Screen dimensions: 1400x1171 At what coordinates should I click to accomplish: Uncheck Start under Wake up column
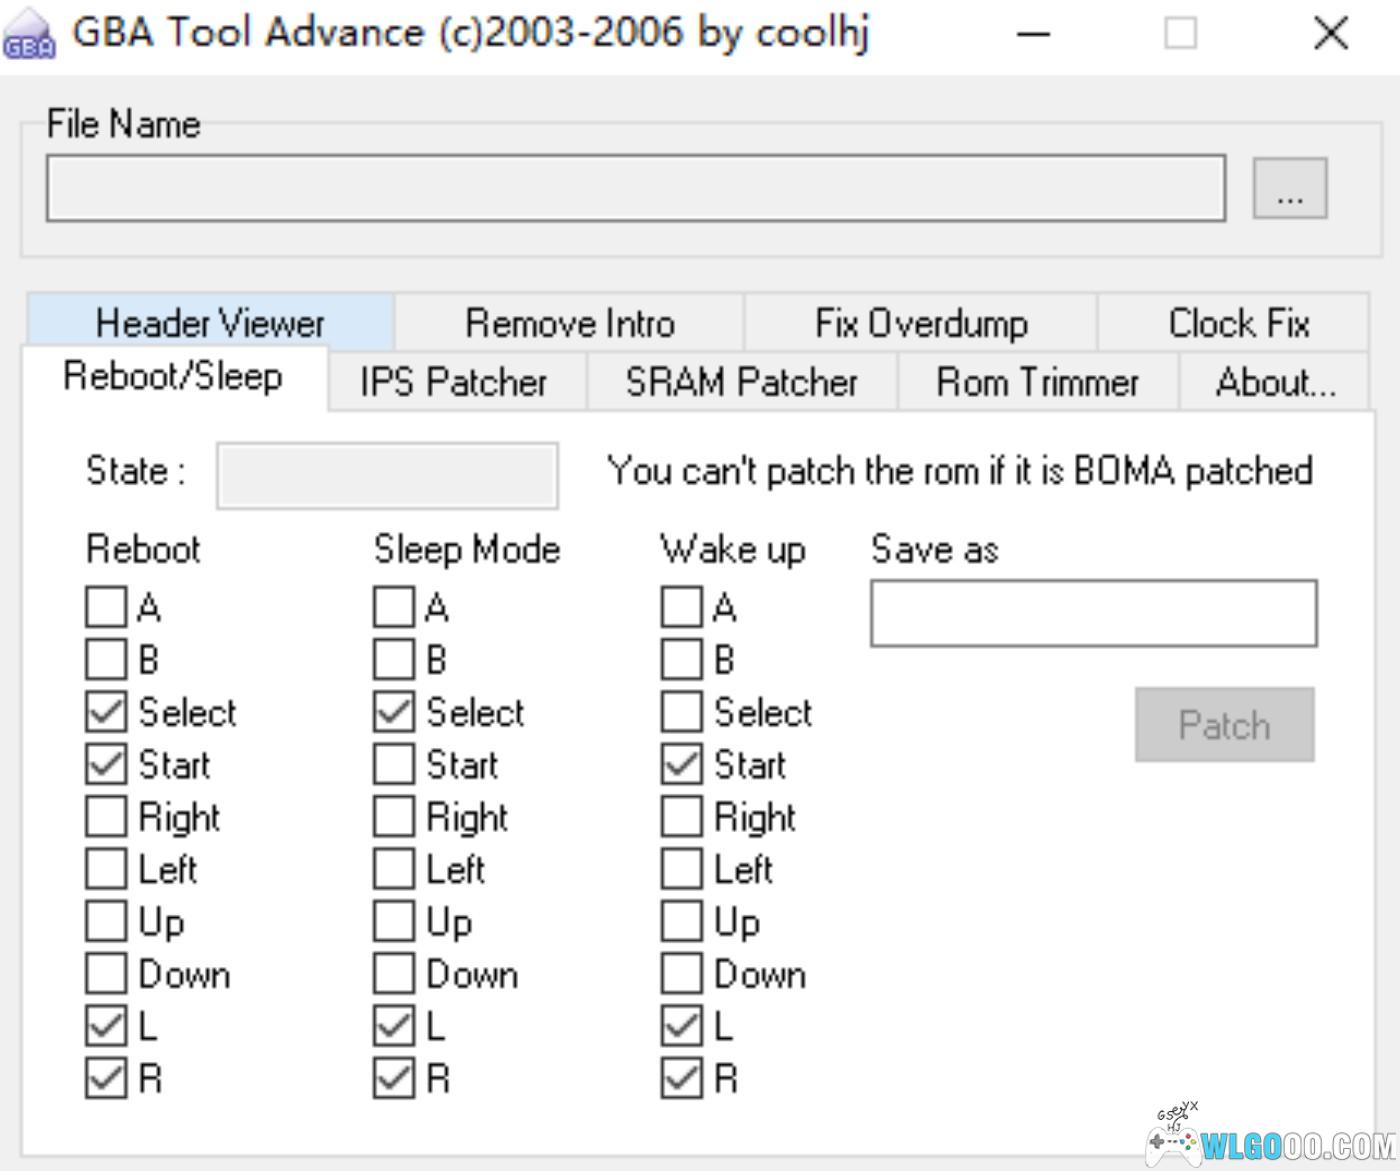click(x=682, y=765)
